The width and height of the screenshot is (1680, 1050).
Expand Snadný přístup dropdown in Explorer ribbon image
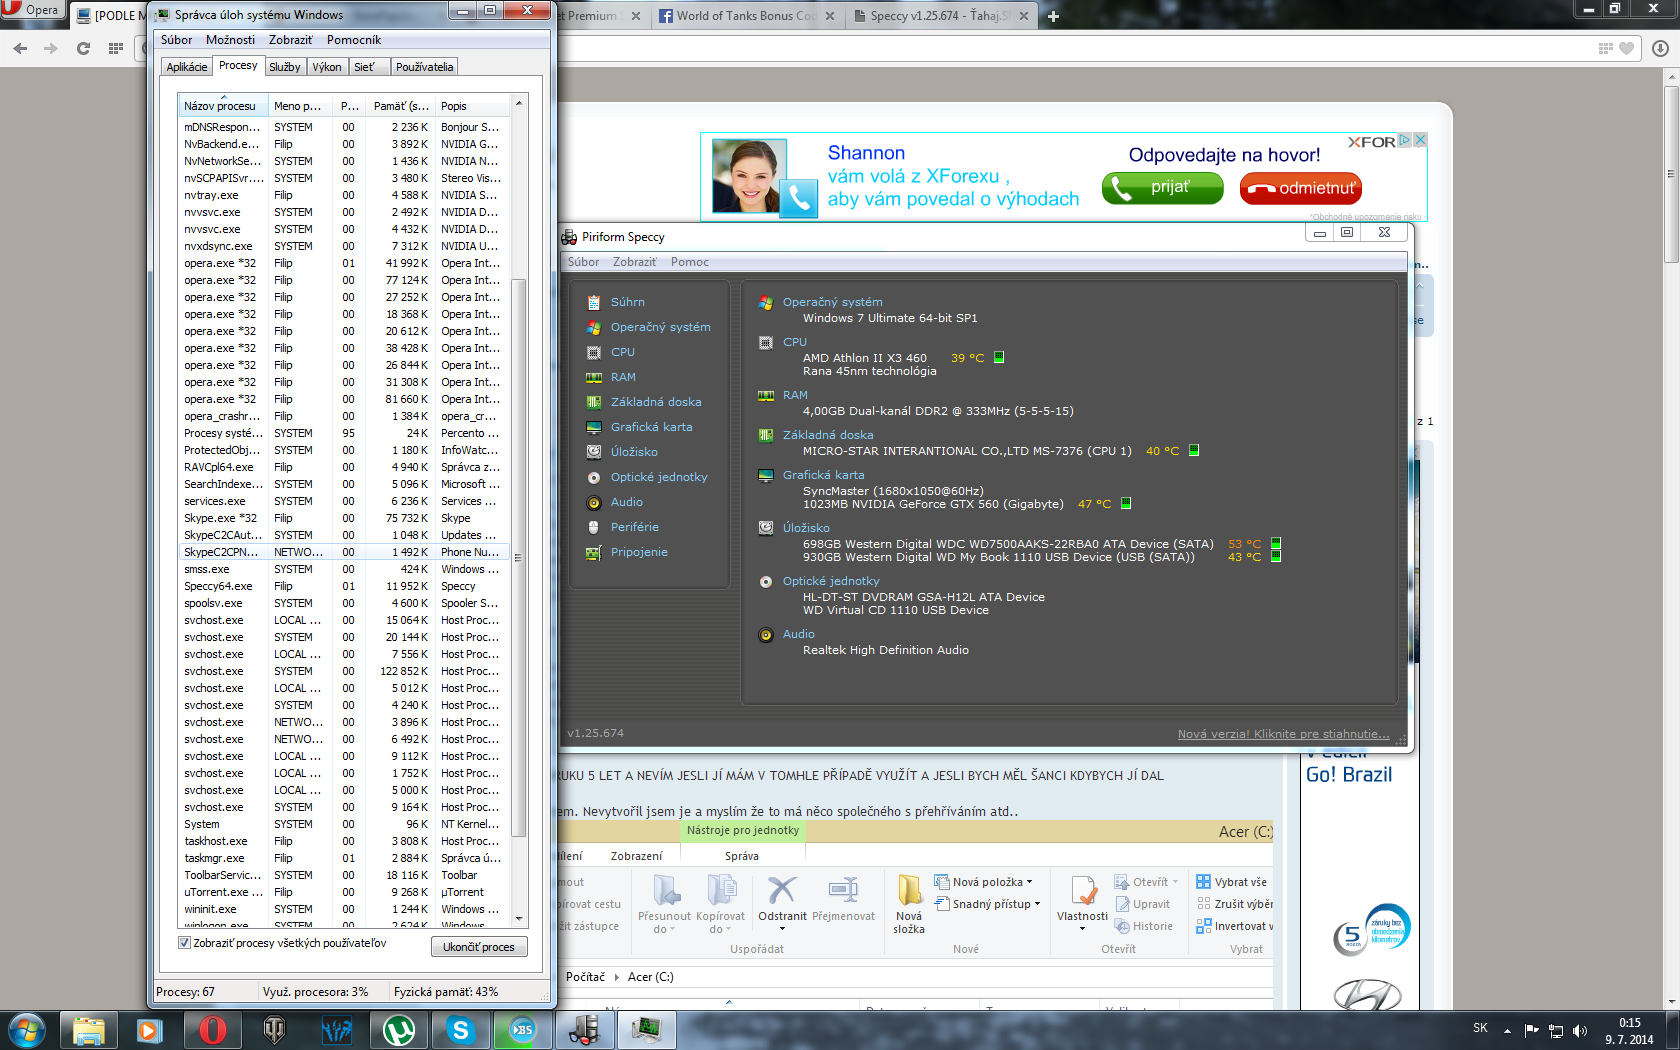point(1037,904)
